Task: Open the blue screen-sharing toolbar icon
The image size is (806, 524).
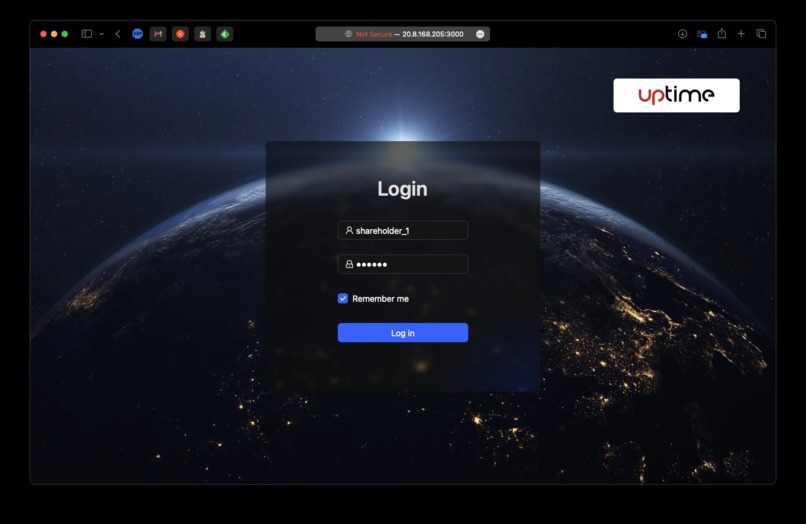Action: pos(702,34)
